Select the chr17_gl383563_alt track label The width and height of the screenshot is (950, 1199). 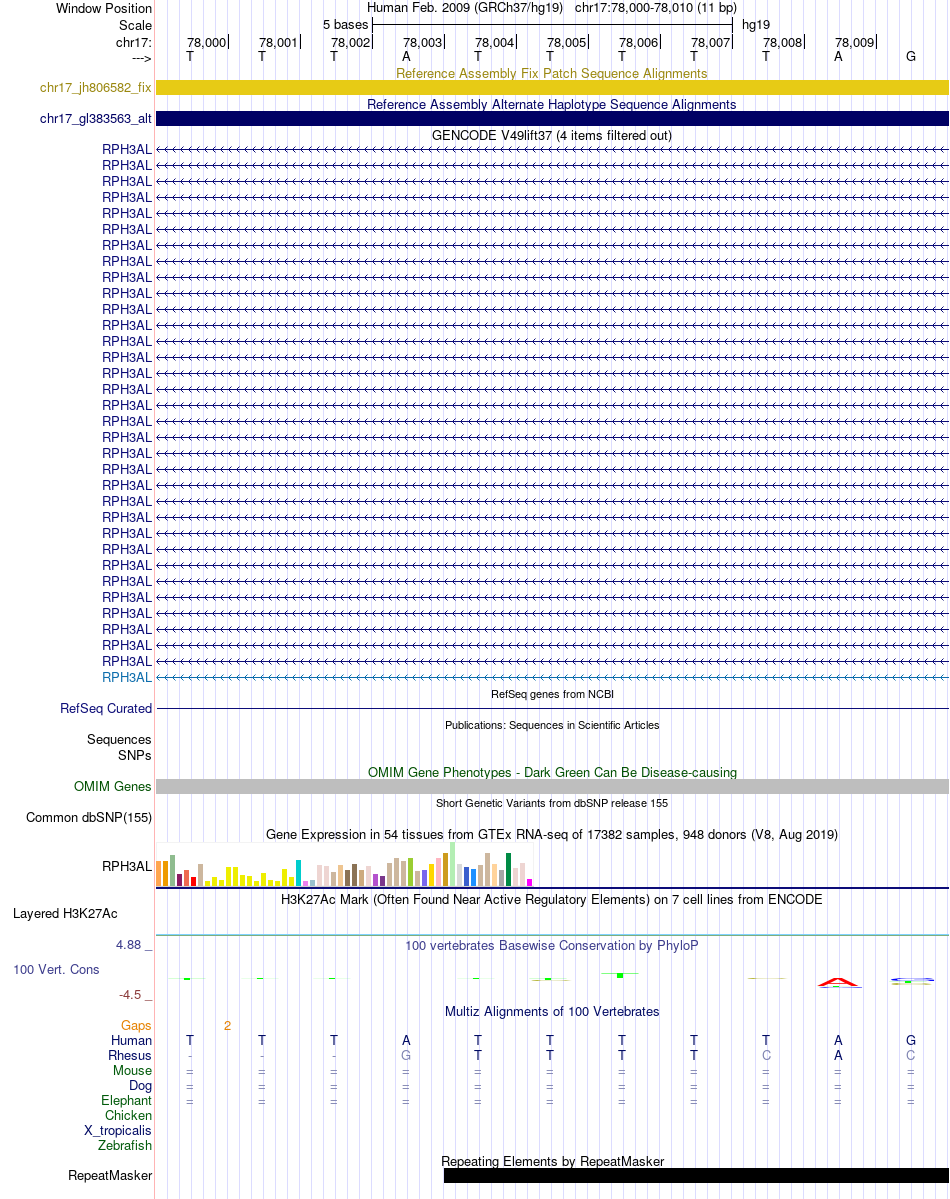point(96,119)
